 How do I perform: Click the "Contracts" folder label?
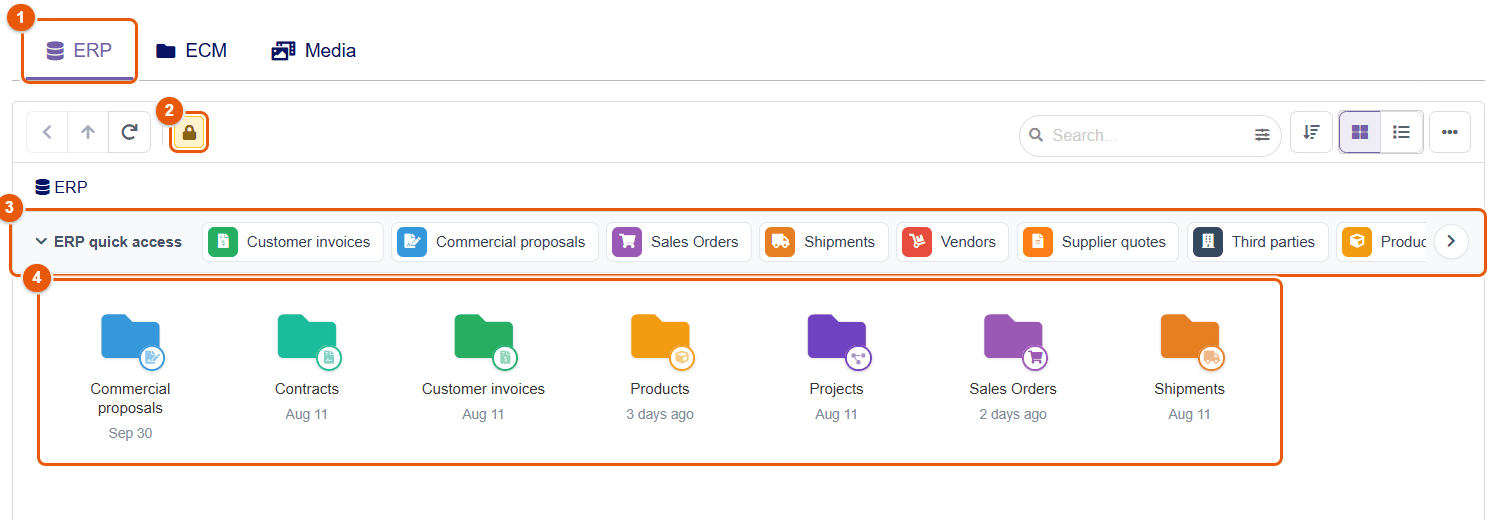point(307,389)
